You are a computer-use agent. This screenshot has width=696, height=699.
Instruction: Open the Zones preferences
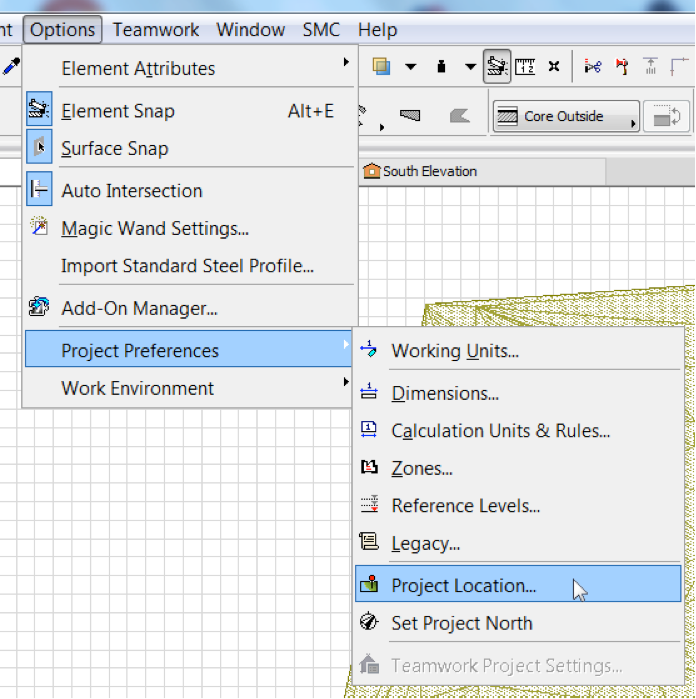point(518,468)
